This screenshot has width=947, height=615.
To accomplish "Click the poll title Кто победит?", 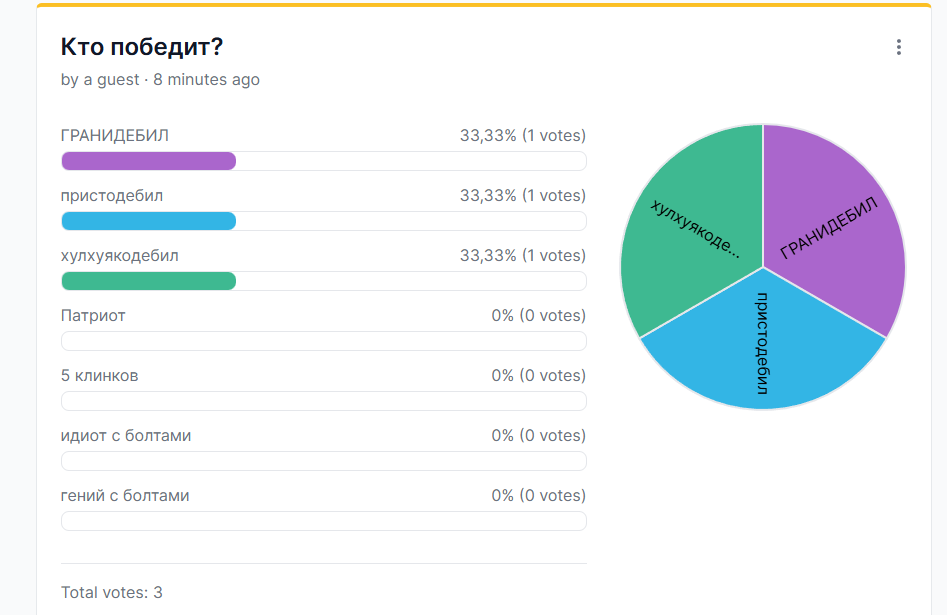I will 142,47.
